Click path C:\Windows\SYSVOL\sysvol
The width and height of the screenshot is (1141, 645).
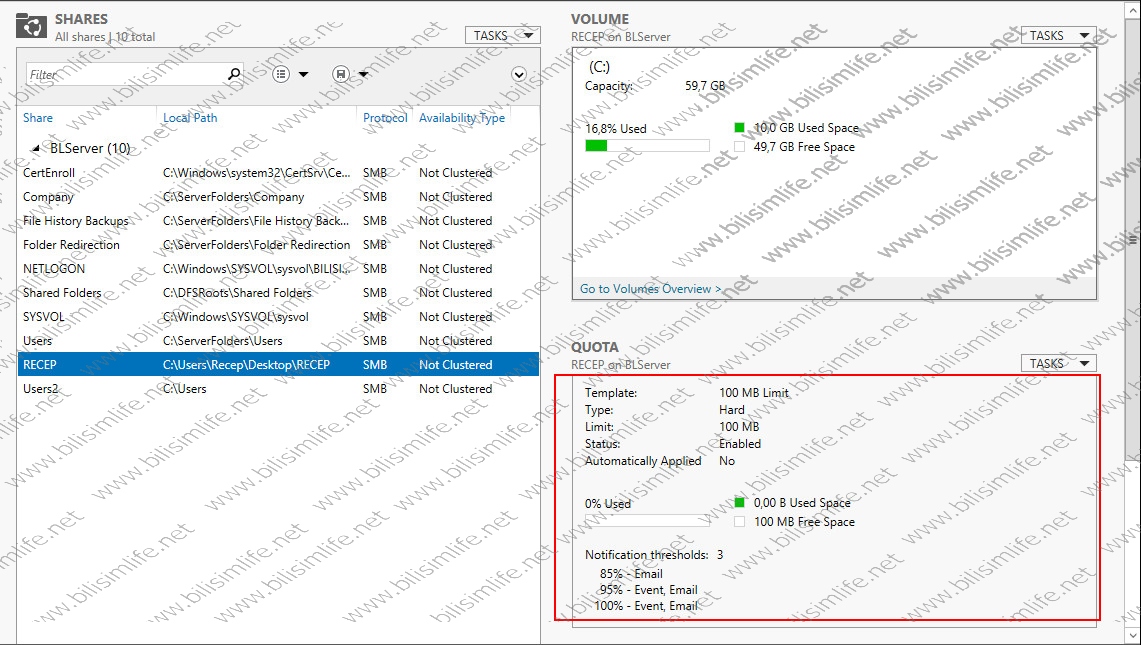coord(236,317)
